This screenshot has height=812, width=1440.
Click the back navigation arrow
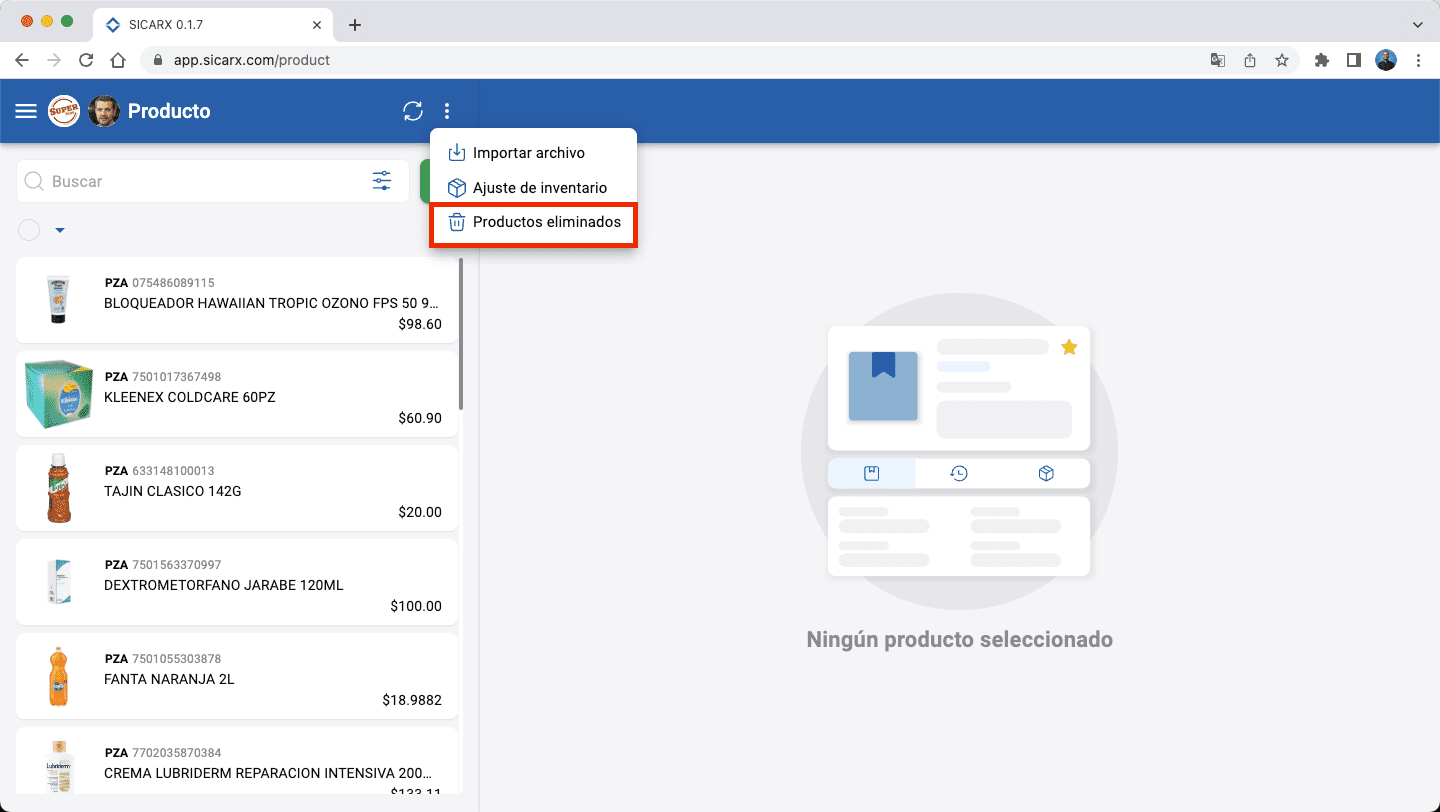coord(22,60)
